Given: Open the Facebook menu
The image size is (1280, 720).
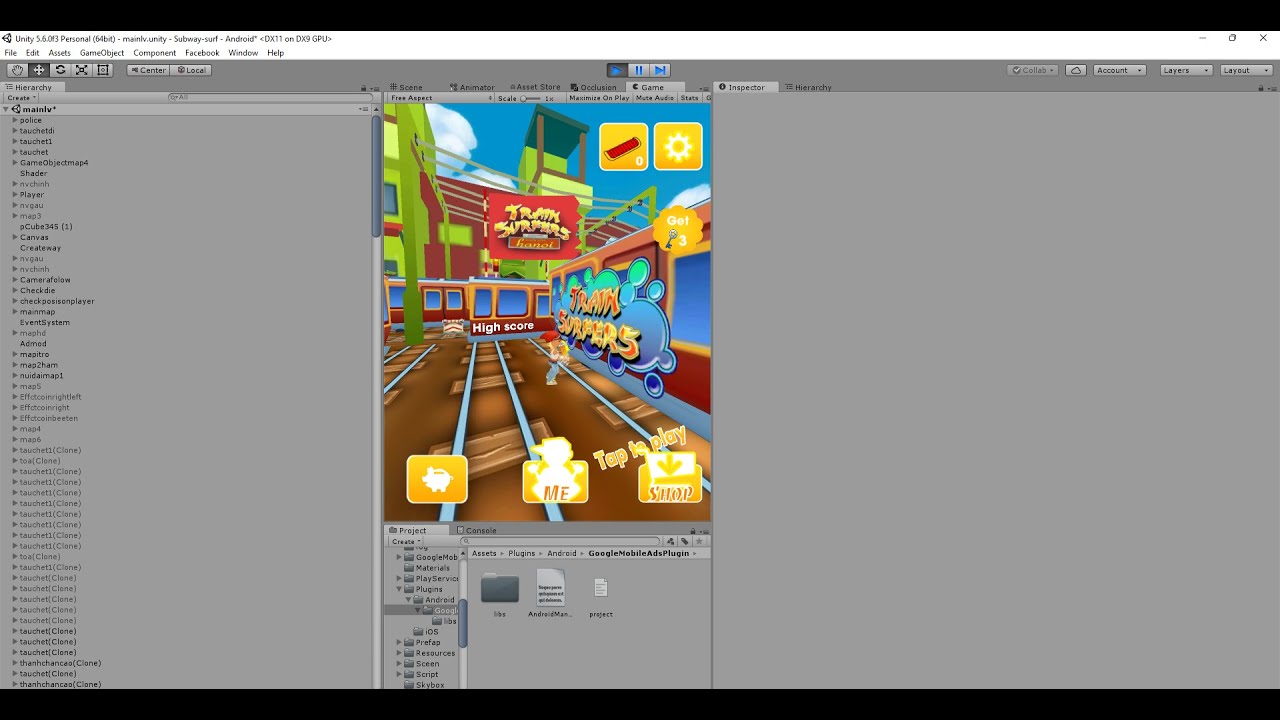Looking at the screenshot, I should pos(202,53).
